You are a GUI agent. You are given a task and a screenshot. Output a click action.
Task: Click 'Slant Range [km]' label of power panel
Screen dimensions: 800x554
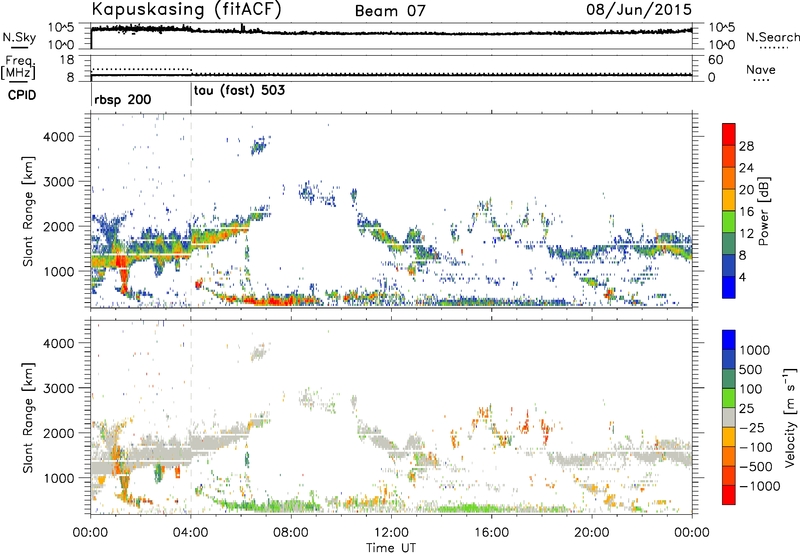(x=28, y=211)
